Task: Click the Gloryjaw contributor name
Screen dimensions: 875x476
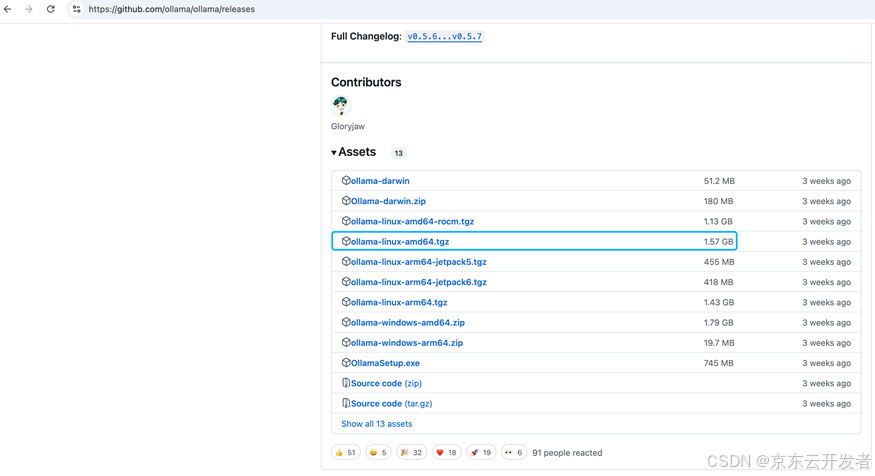Action: [x=348, y=126]
